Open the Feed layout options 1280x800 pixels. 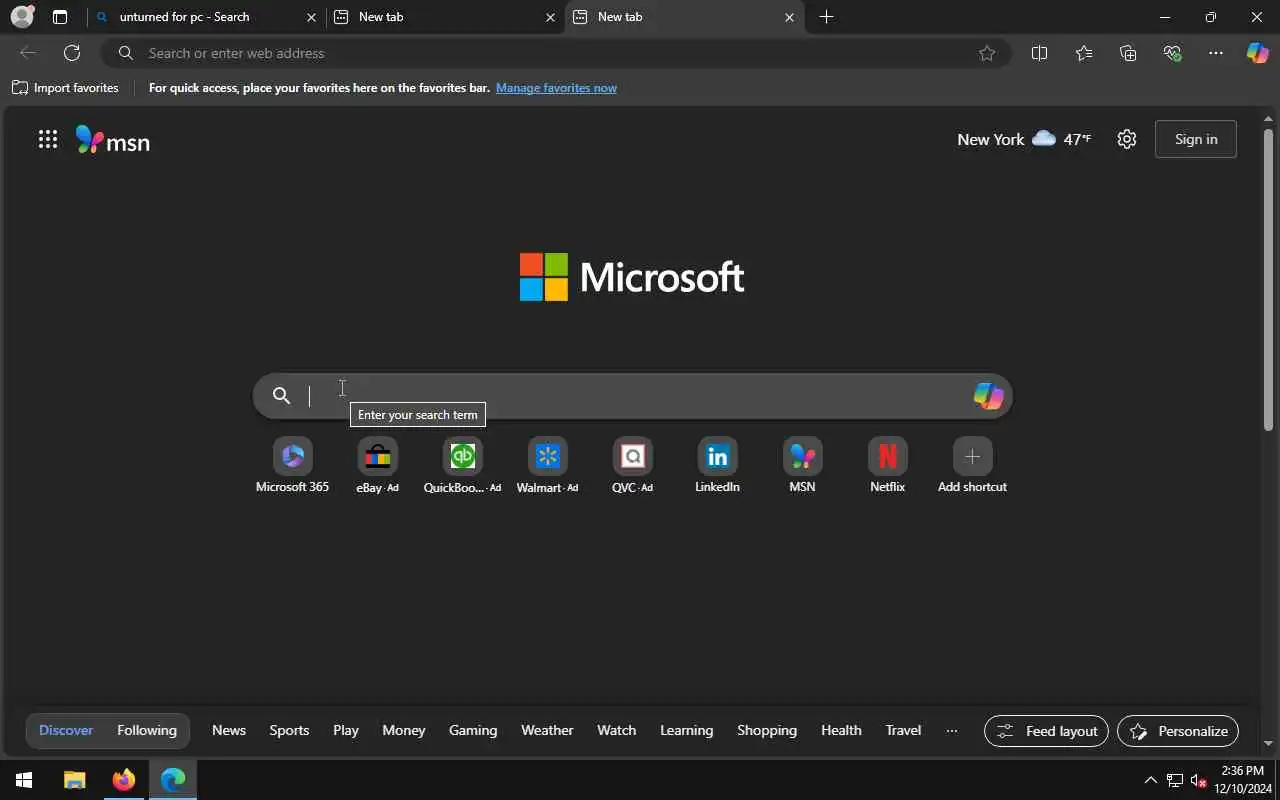tap(1047, 731)
